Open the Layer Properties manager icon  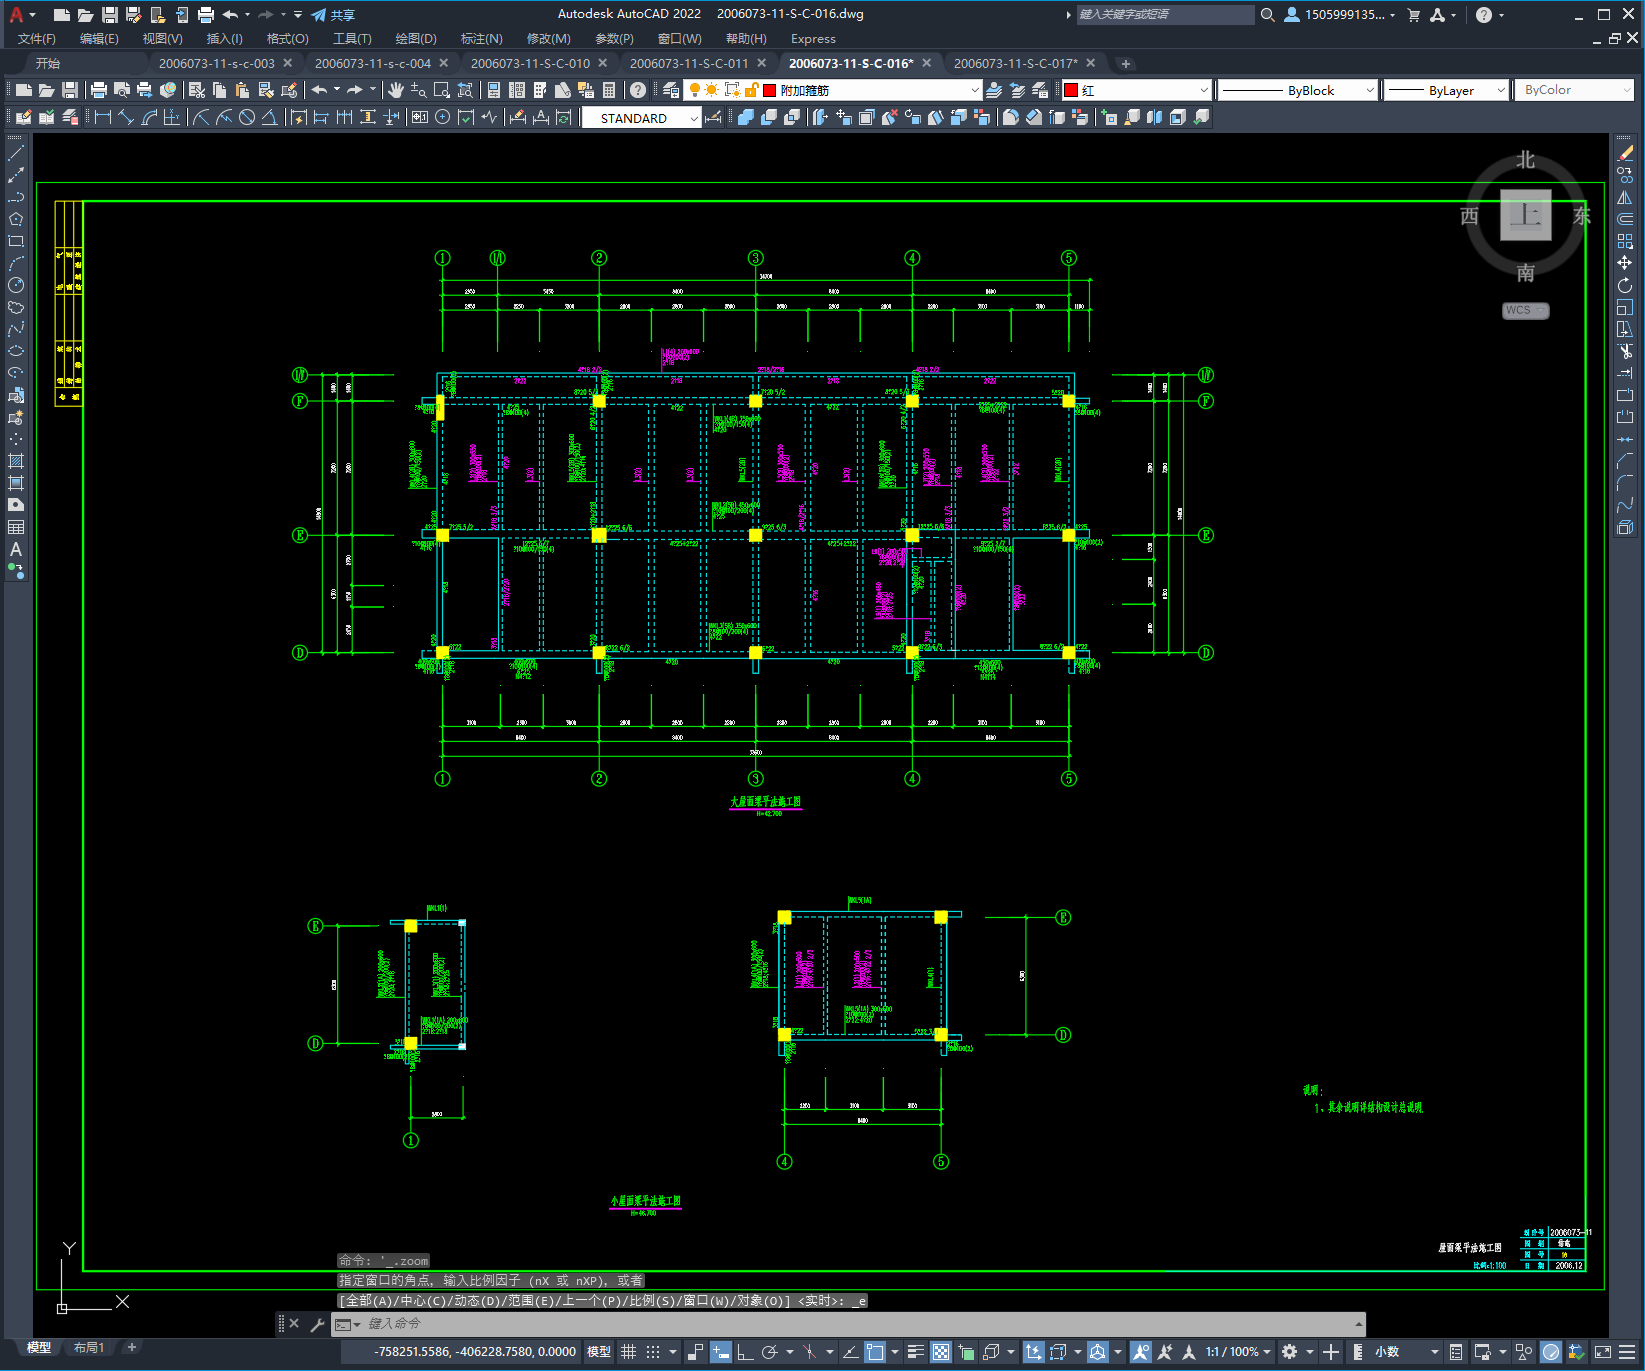670,90
